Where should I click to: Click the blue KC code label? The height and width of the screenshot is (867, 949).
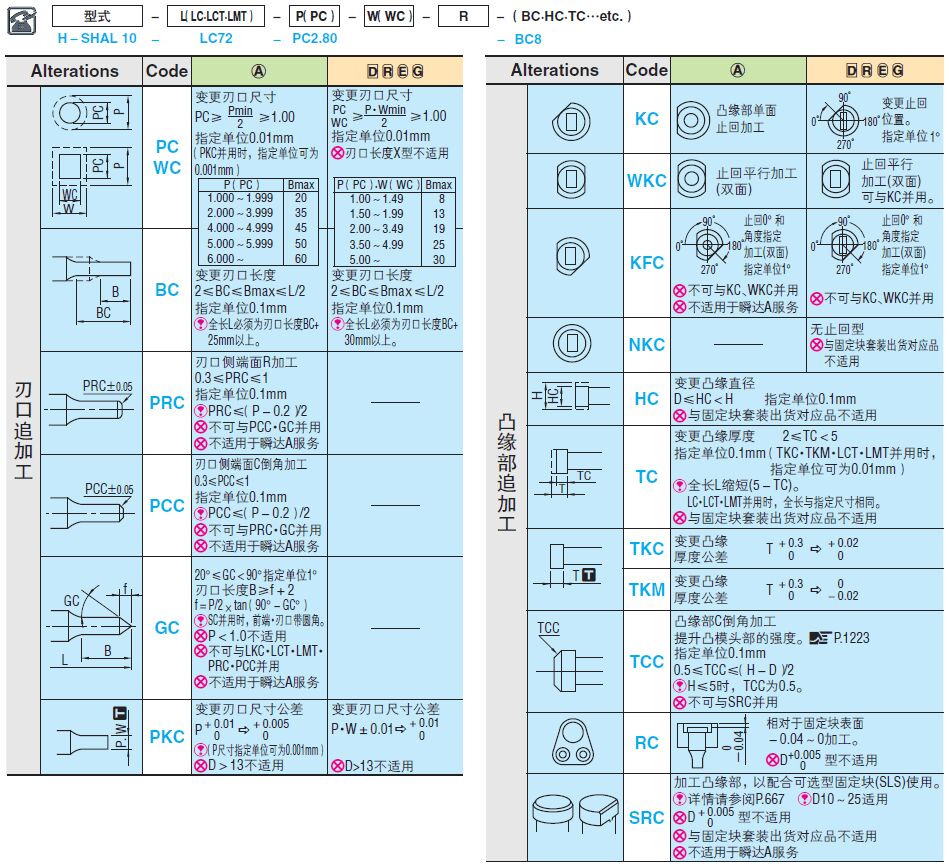pyautogui.click(x=647, y=119)
